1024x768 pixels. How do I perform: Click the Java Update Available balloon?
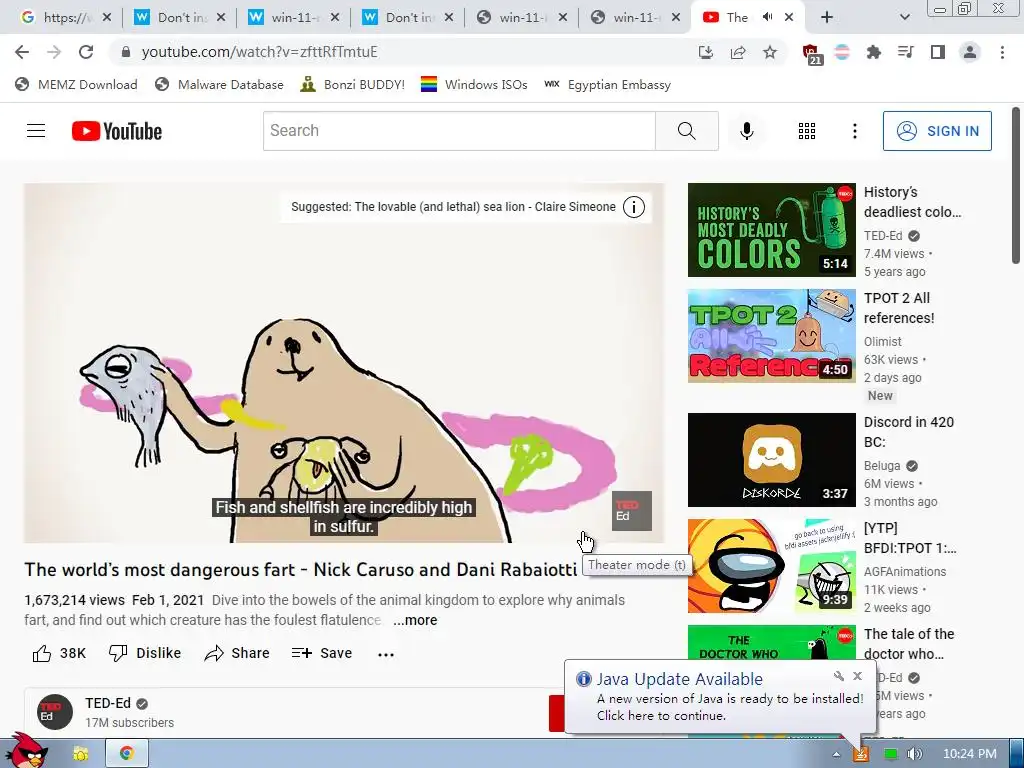[x=720, y=697]
